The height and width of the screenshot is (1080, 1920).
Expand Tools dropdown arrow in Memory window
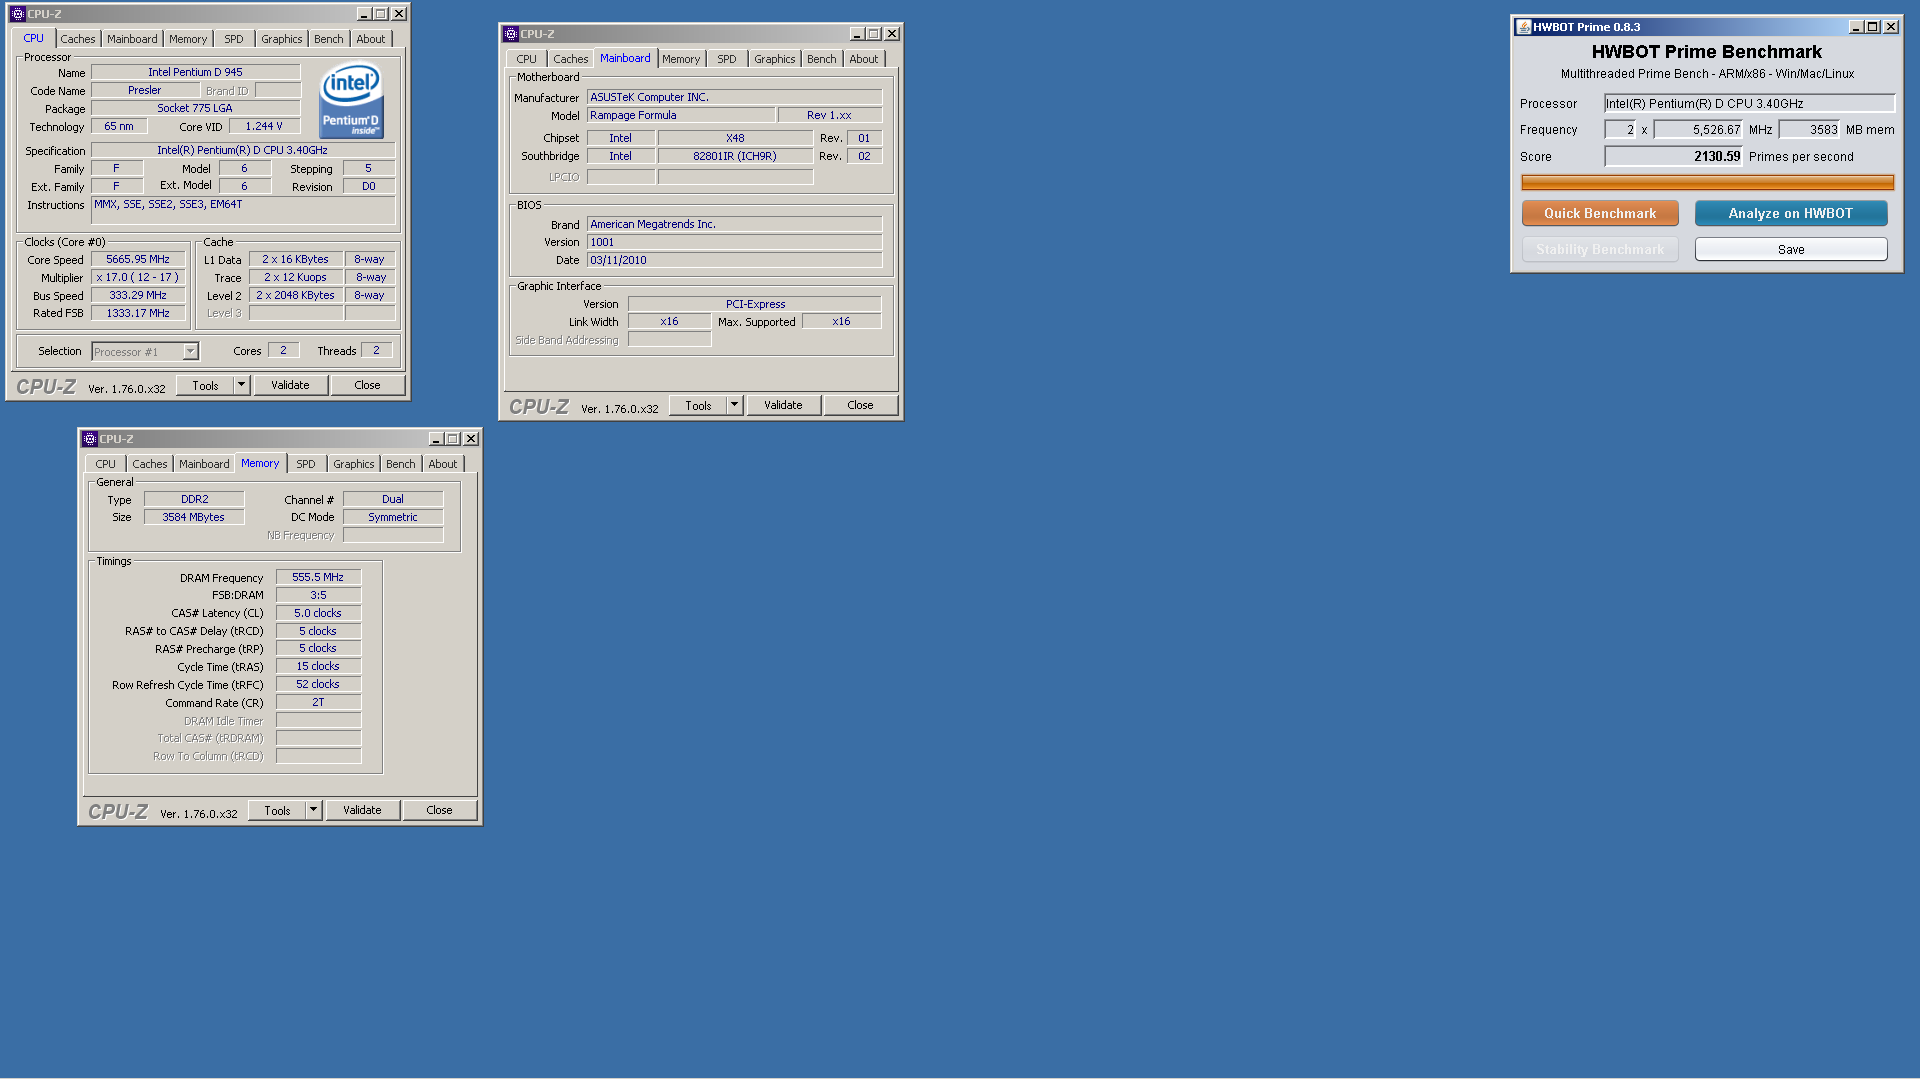pyautogui.click(x=313, y=810)
